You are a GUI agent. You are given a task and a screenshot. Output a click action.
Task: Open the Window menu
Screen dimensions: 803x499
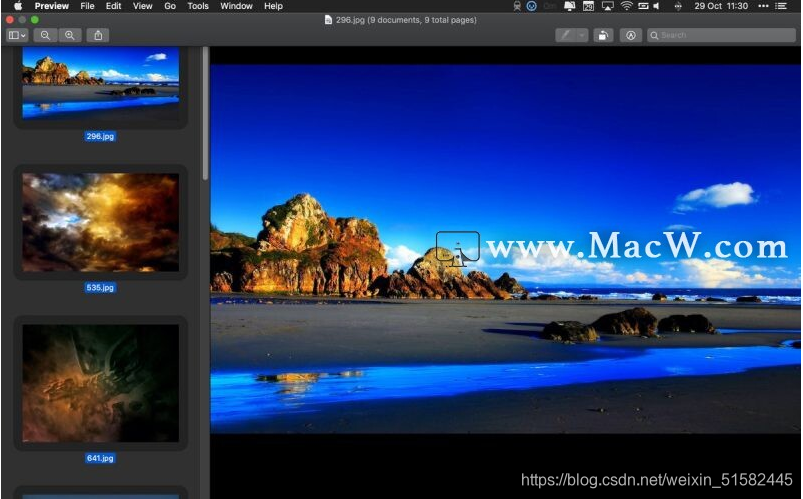[x=237, y=6]
